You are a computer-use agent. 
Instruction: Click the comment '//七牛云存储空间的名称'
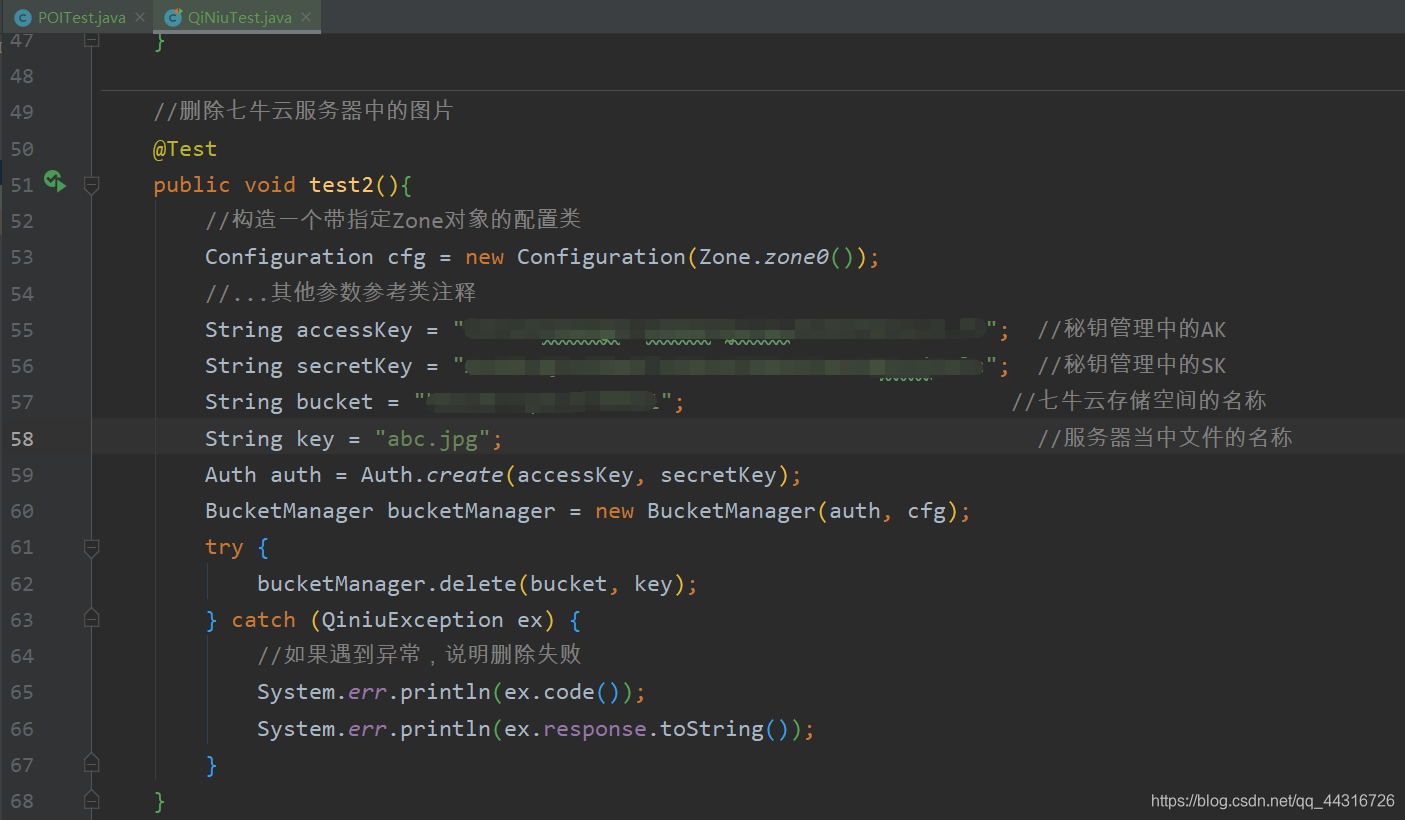(1139, 402)
